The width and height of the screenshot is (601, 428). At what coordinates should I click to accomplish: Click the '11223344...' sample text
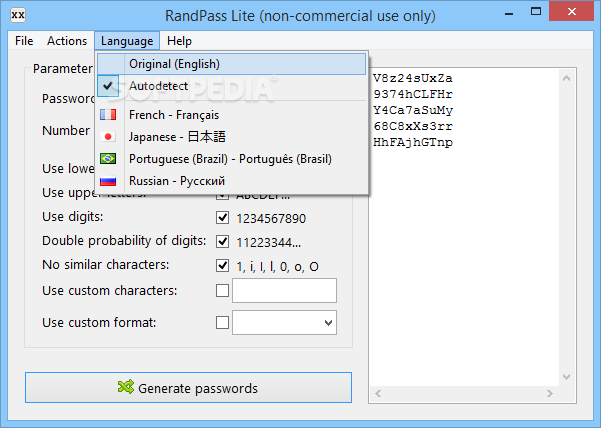click(269, 243)
